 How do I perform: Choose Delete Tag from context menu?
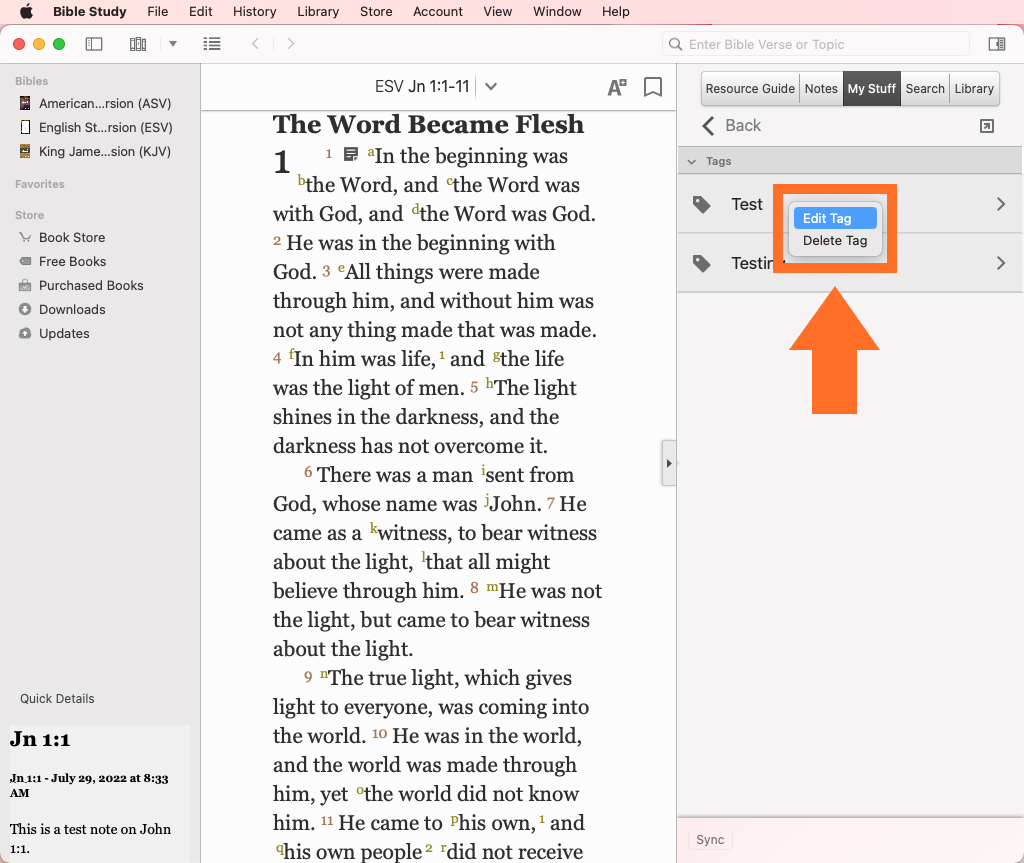[x=835, y=240]
